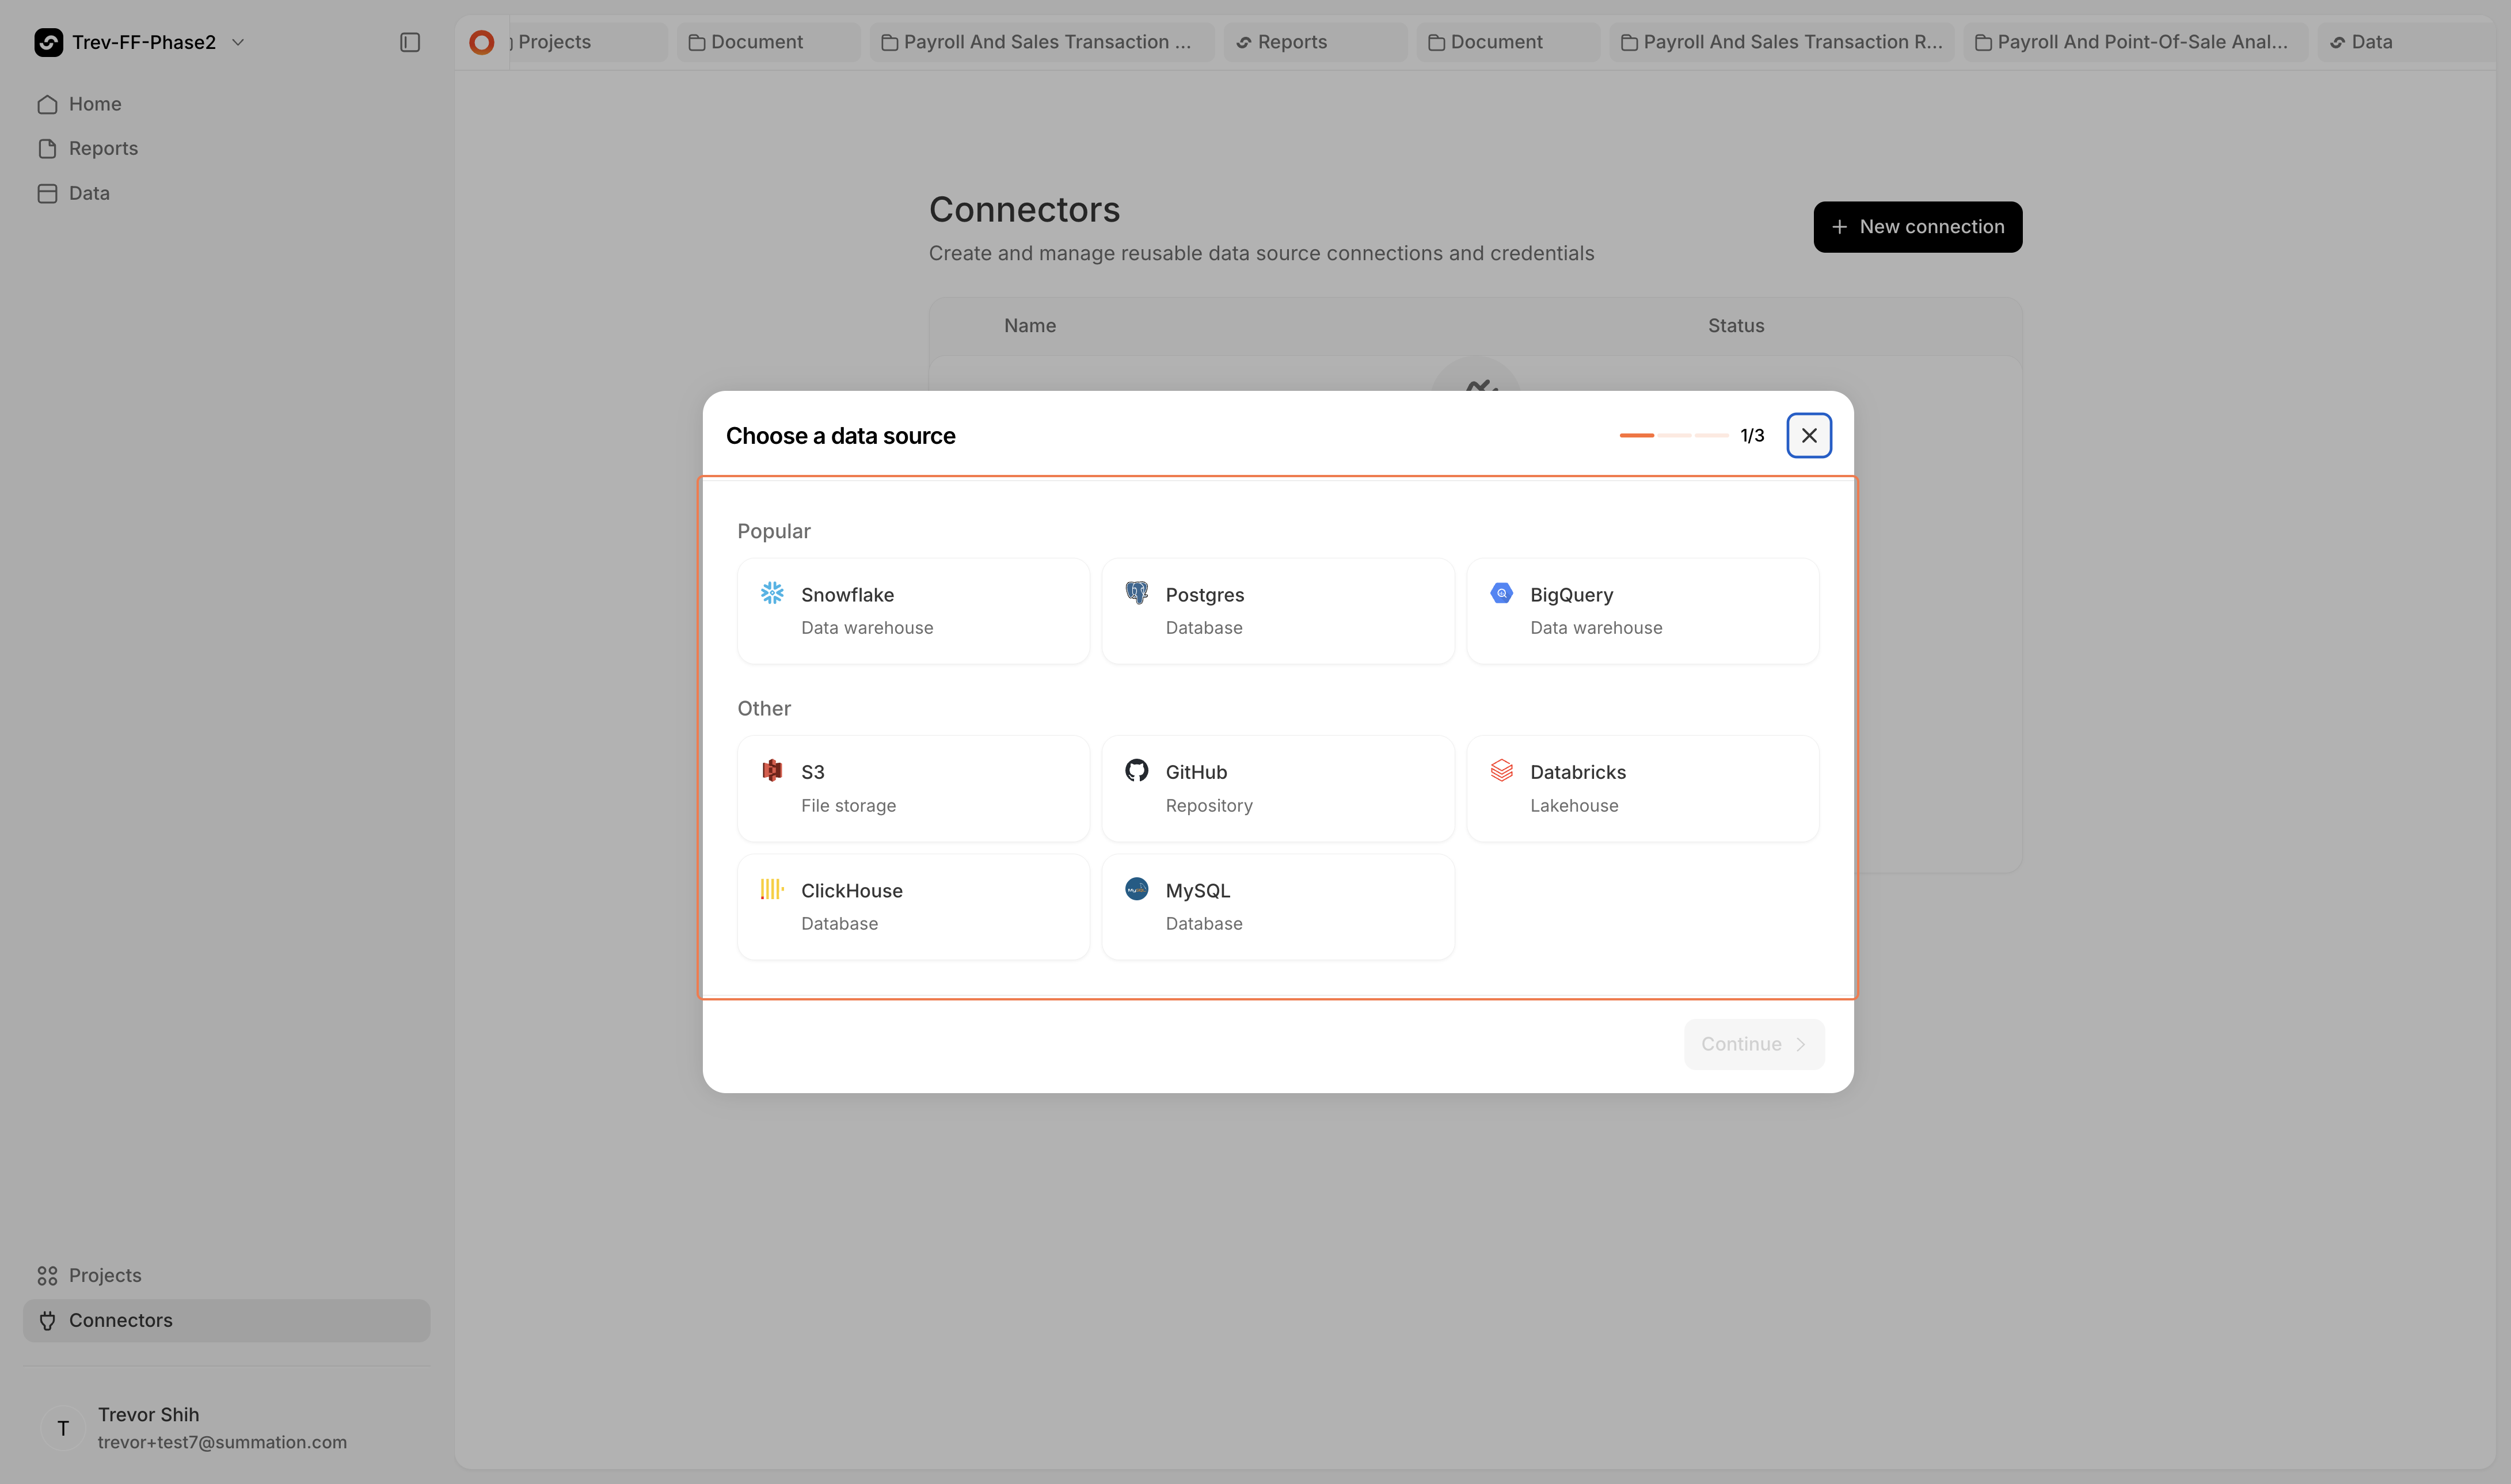2511x1484 pixels.
Task: Open Data in the sidebar
Action: click(x=226, y=193)
